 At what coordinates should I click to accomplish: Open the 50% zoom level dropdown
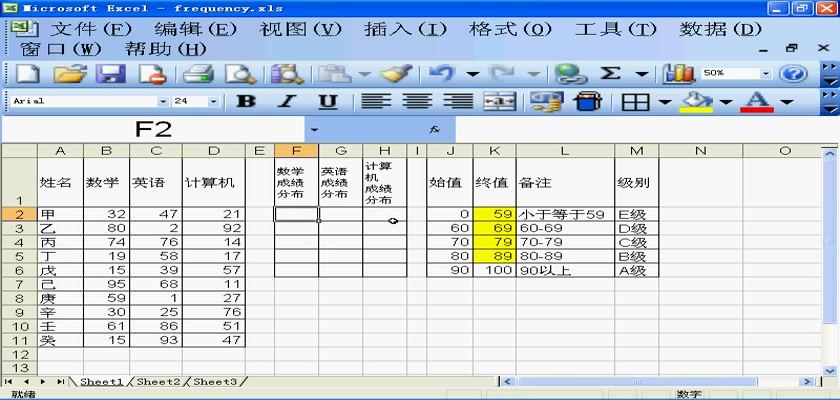766,74
